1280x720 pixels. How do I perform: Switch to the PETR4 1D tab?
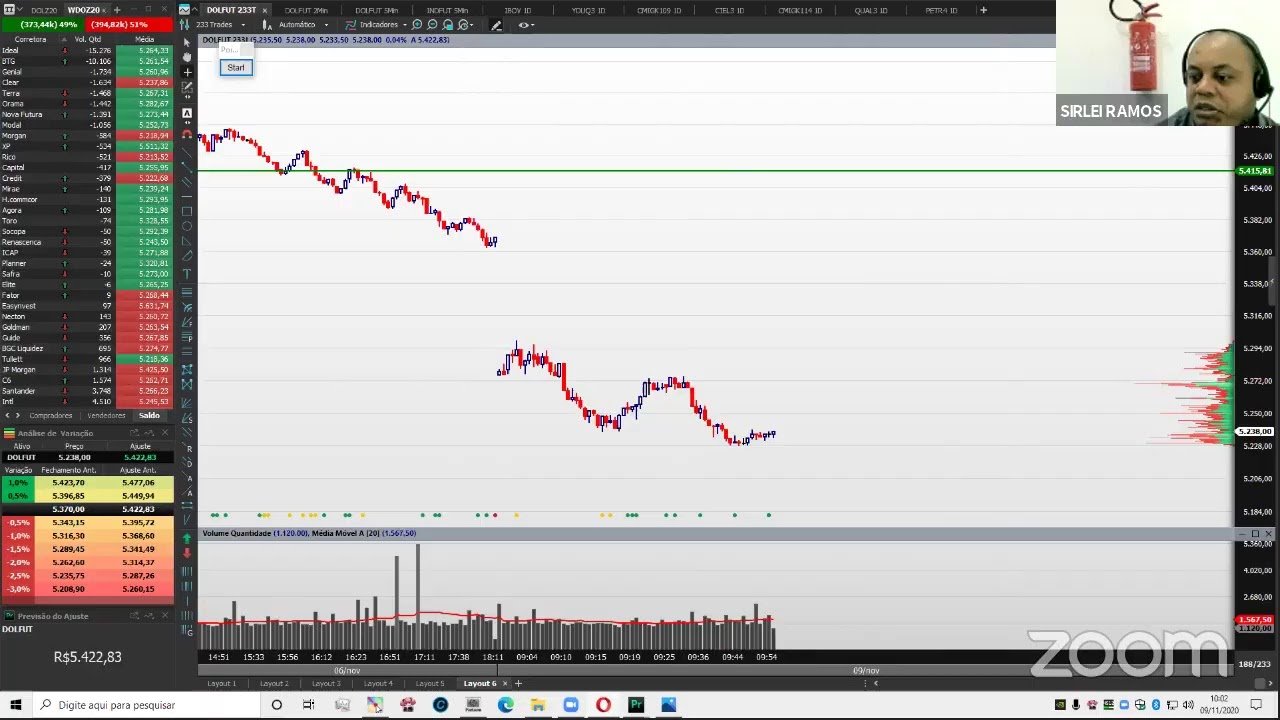(941, 10)
